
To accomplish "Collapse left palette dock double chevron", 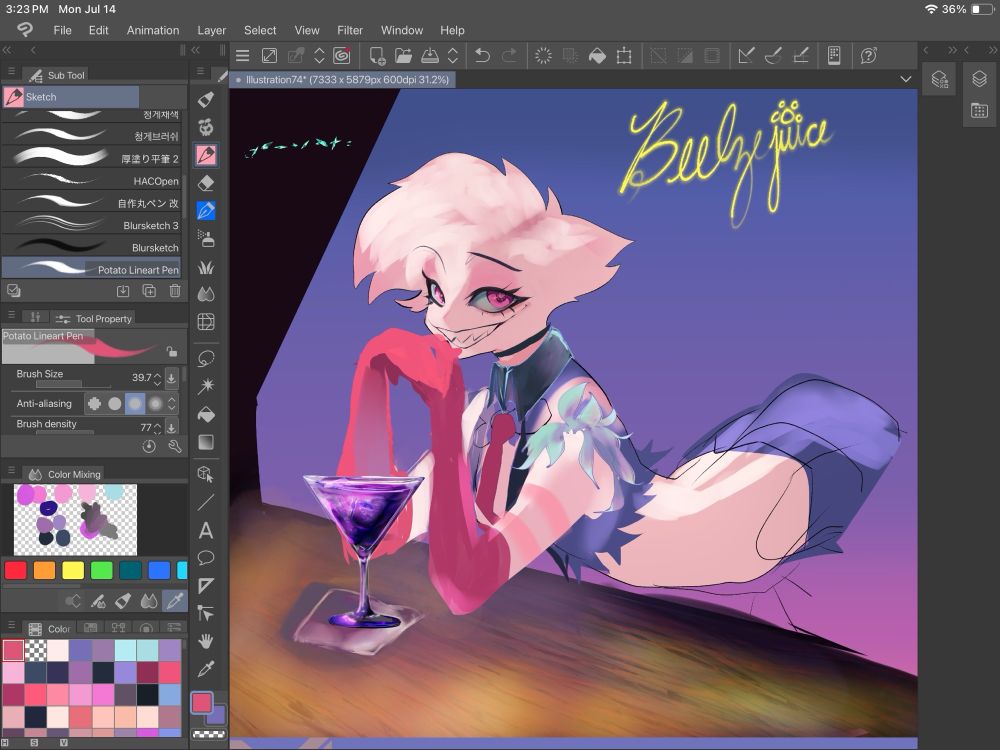I will tap(7, 50).
